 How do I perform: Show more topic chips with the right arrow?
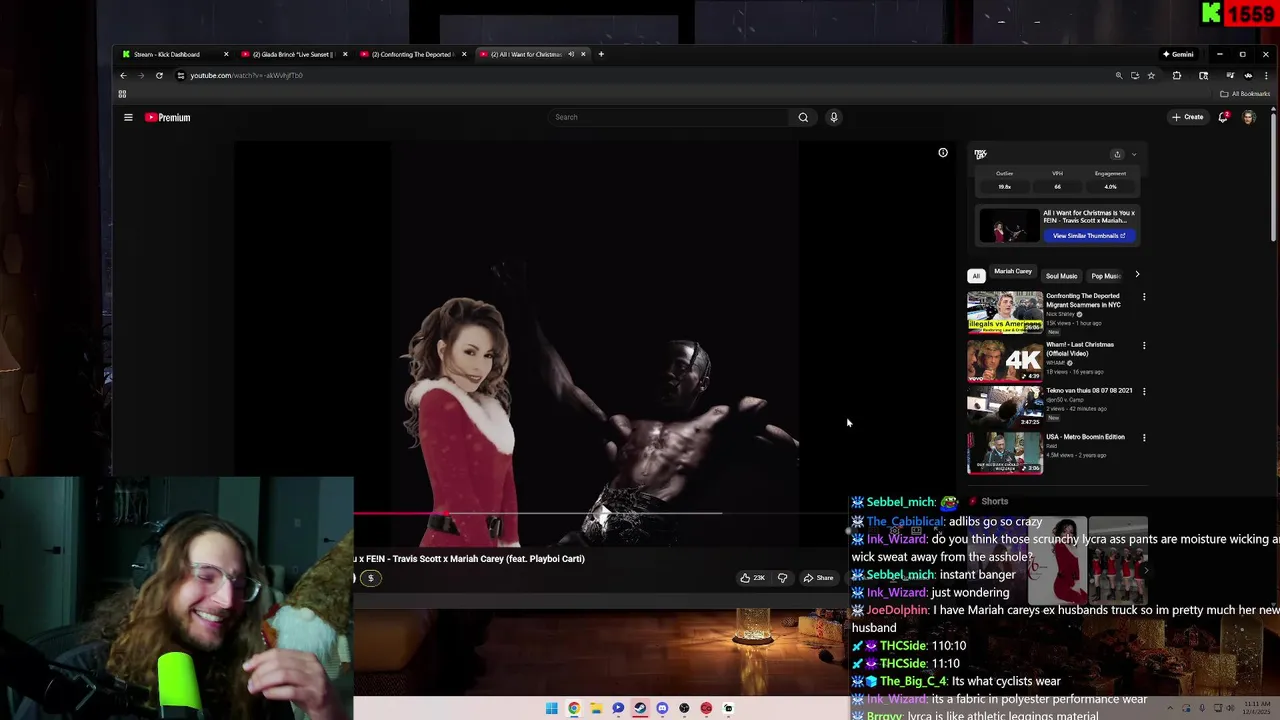1137,275
